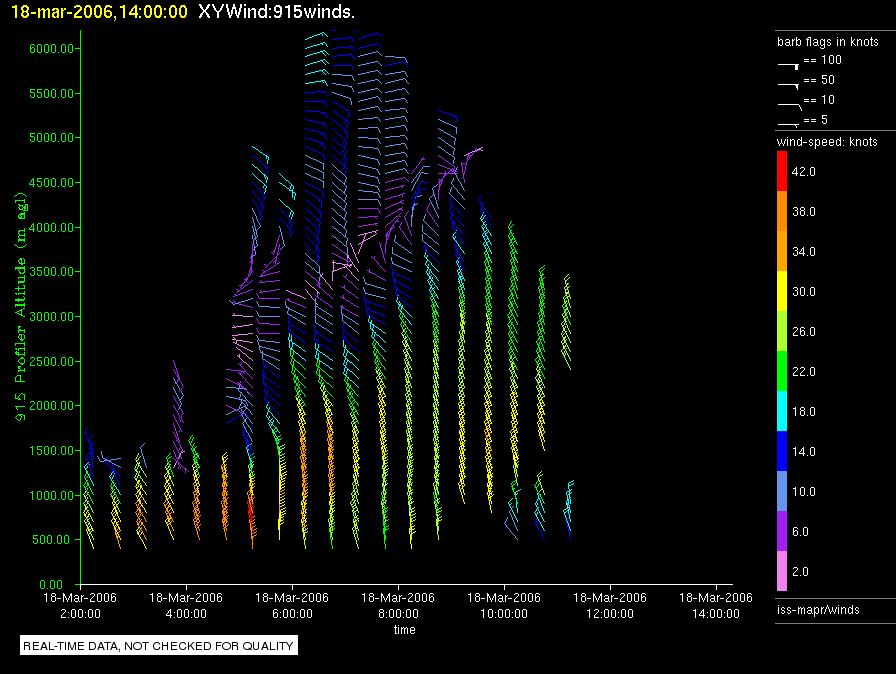Screen dimensions: 896x674
Task: Click the yellow 30.0 knots color band
Action: pos(783,292)
